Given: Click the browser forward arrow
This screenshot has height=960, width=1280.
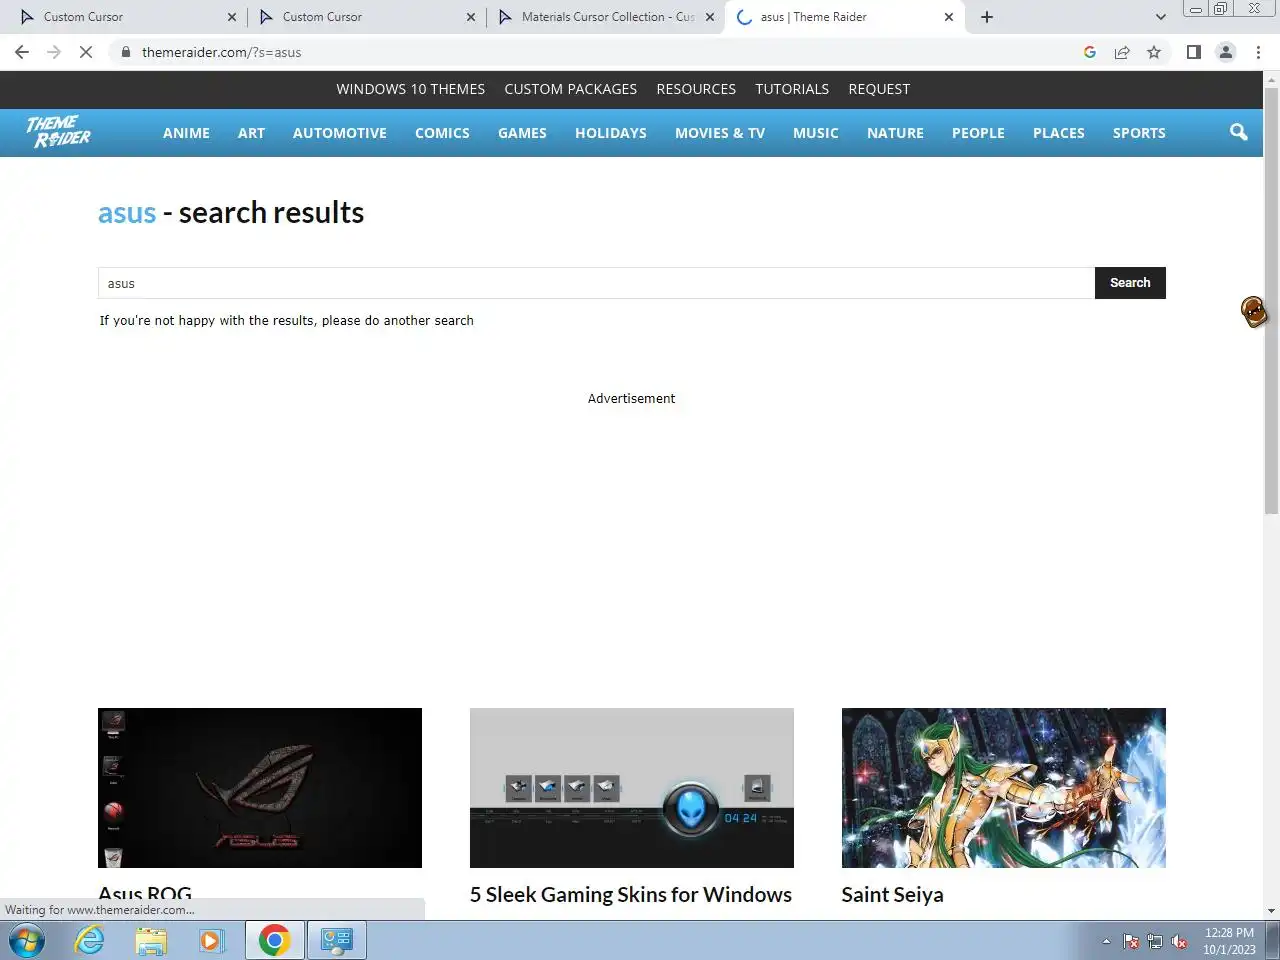Looking at the screenshot, I should [x=54, y=52].
